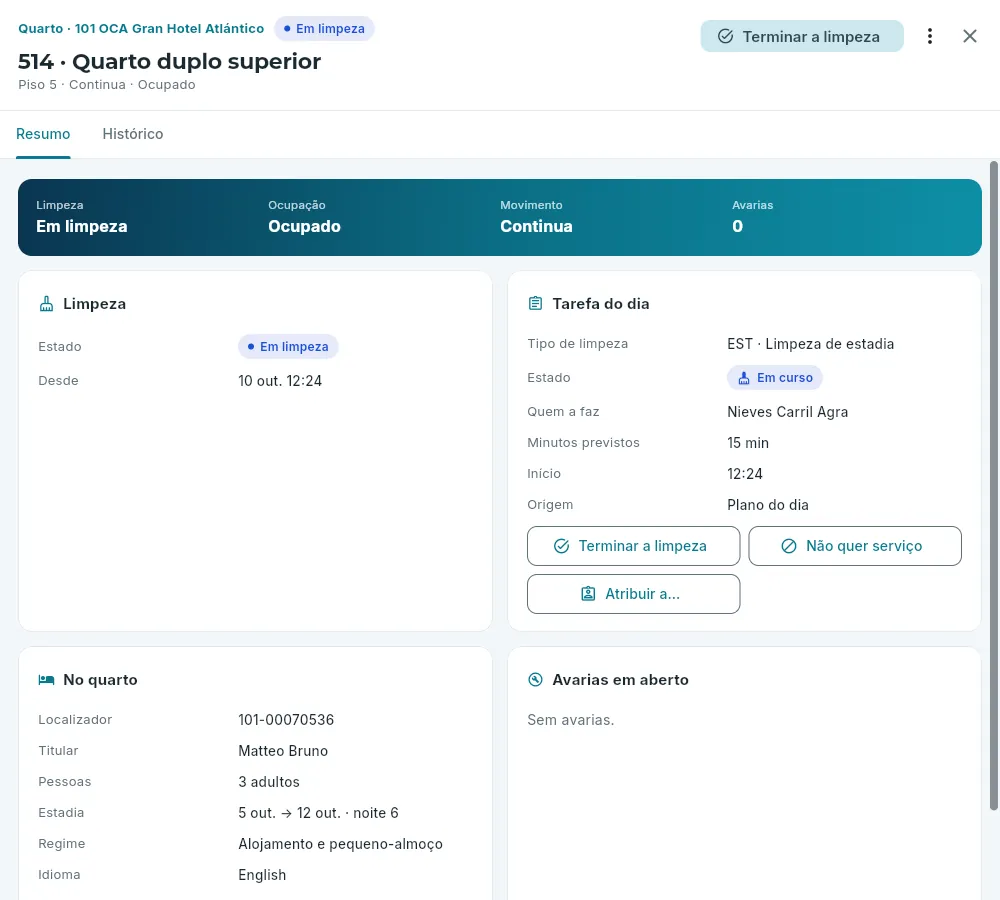The height and width of the screenshot is (900, 1000).
Task: Close the room detail panel
Action: coord(969,36)
